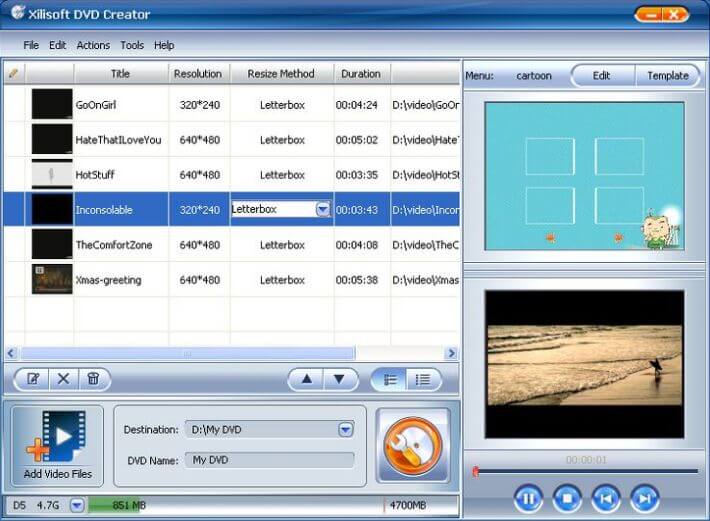Viewport: 710px width, 521px height.
Task: Click the DVD Name input field
Action: pos(269,460)
